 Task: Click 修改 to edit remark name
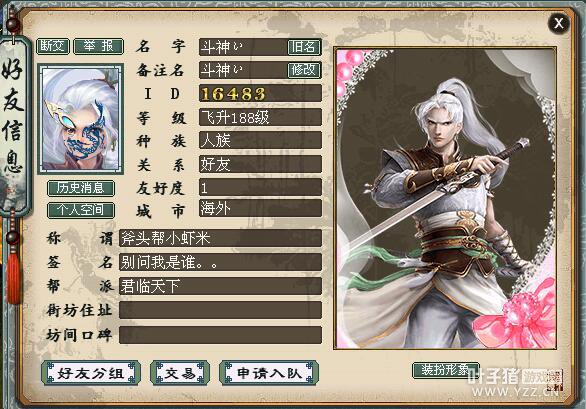click(304, 70)
